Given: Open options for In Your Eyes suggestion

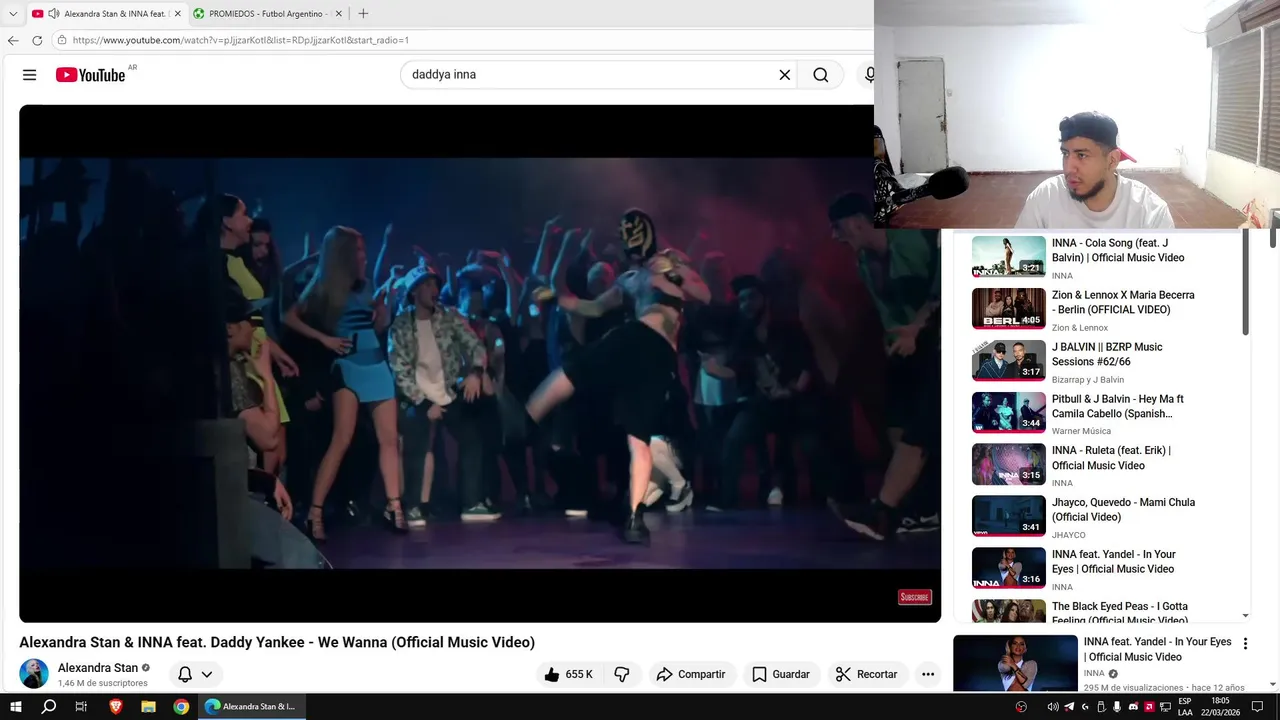Looking at the screenshot, I should 1245,644.
